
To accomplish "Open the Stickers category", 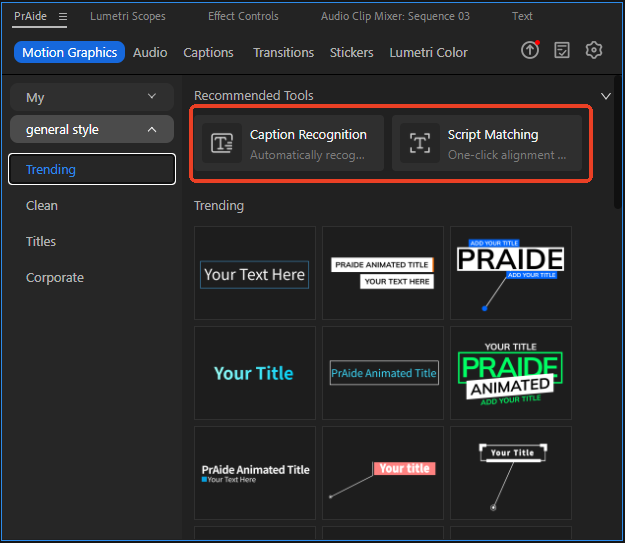I will tap(351, 52).
